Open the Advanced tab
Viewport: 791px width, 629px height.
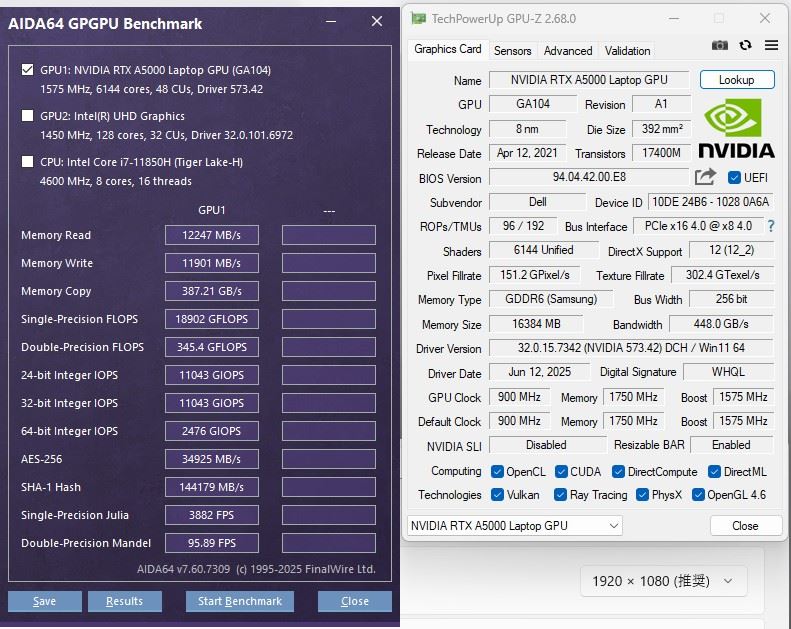568,51
